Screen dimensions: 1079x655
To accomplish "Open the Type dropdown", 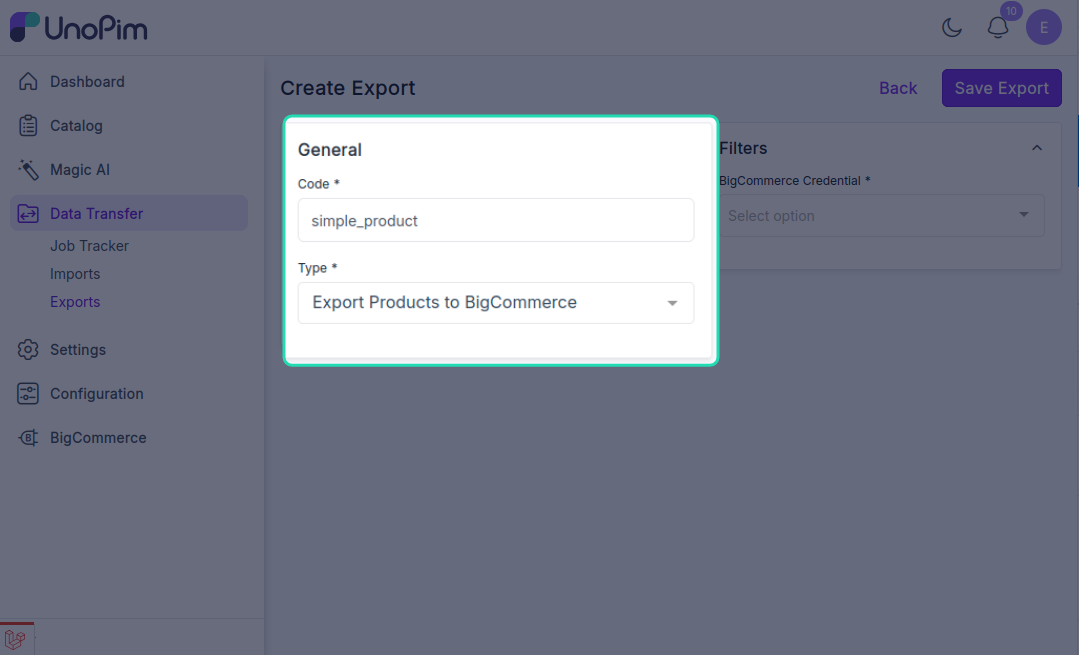I will coord(495,303).
